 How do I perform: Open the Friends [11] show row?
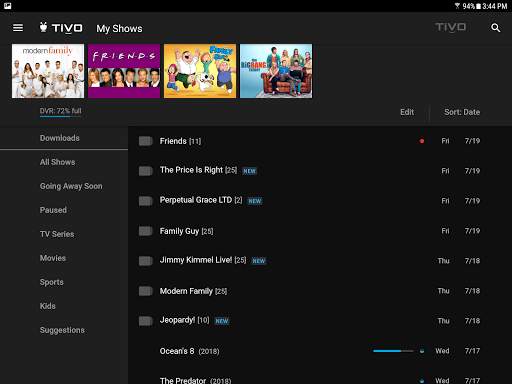coord(320,141)
